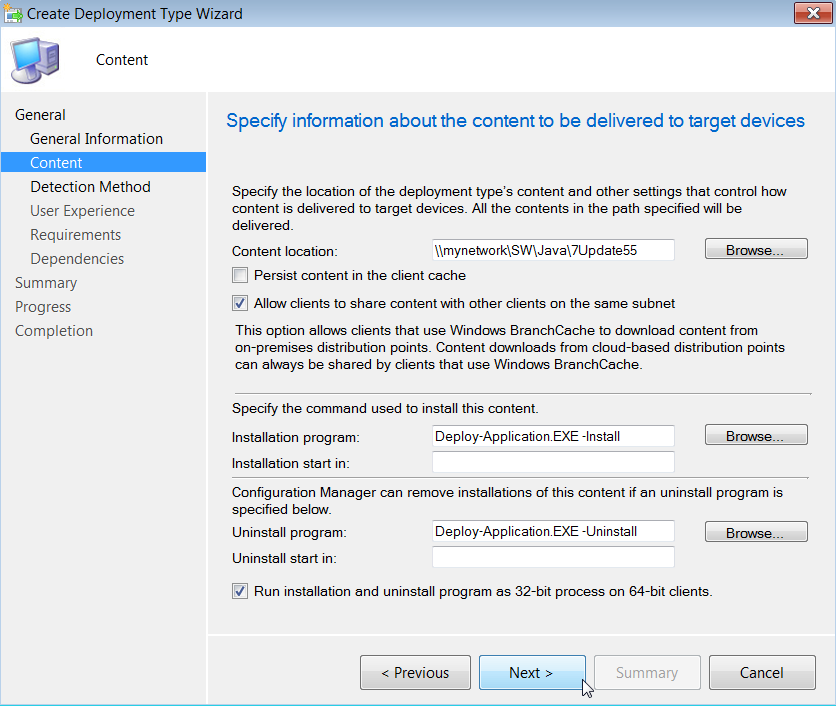836x706 pixels.
Task: Select the Uninstall program text box
Action: tap(553, 531)
